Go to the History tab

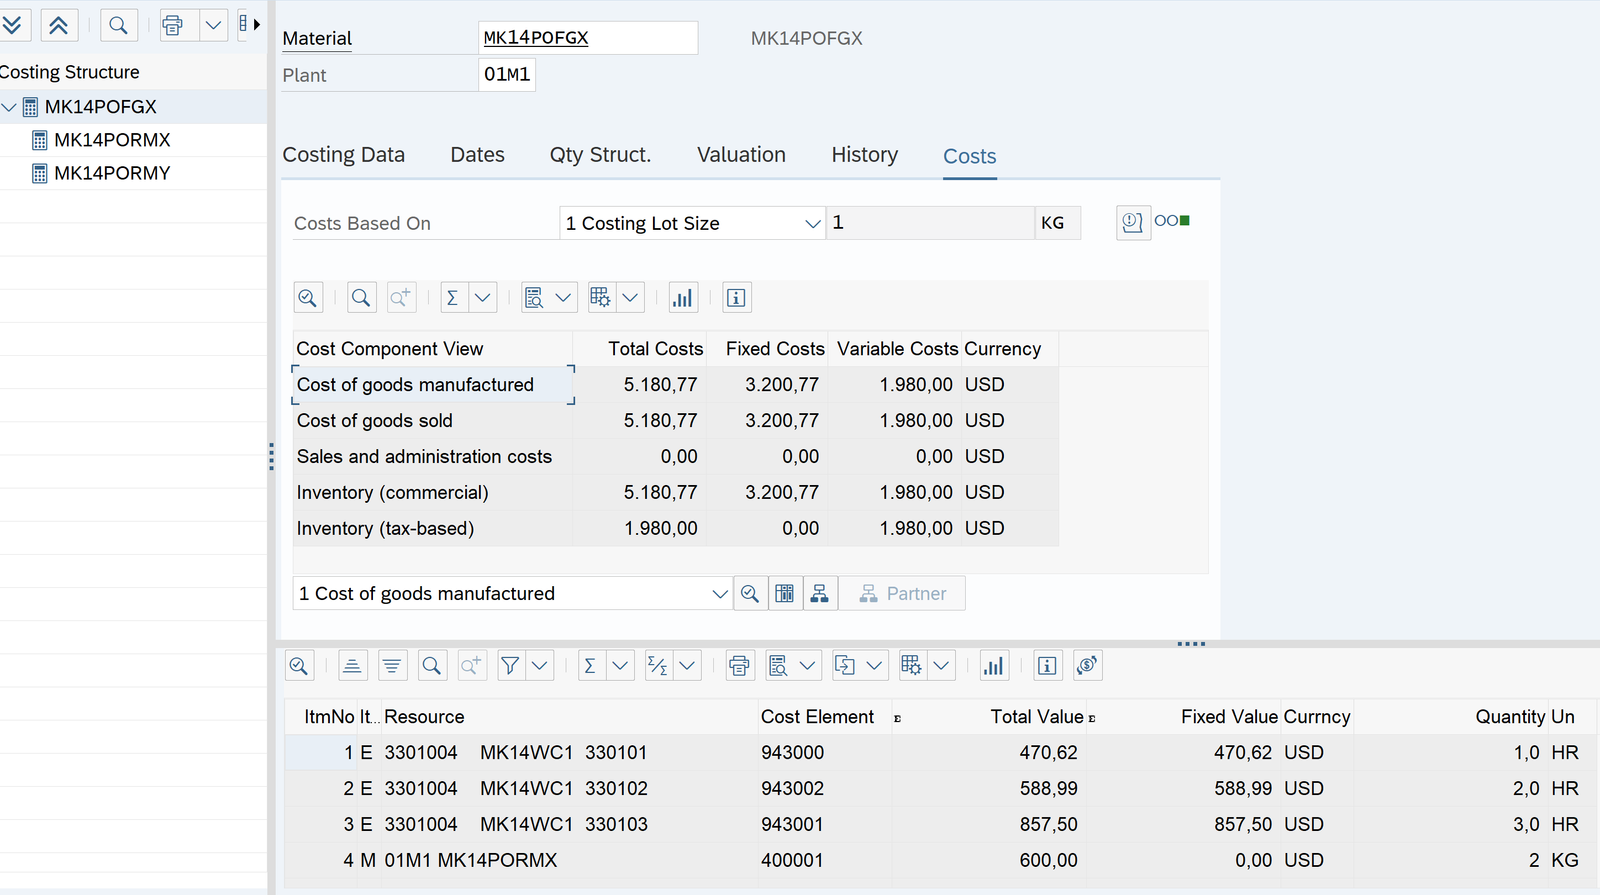click(864, 155)
